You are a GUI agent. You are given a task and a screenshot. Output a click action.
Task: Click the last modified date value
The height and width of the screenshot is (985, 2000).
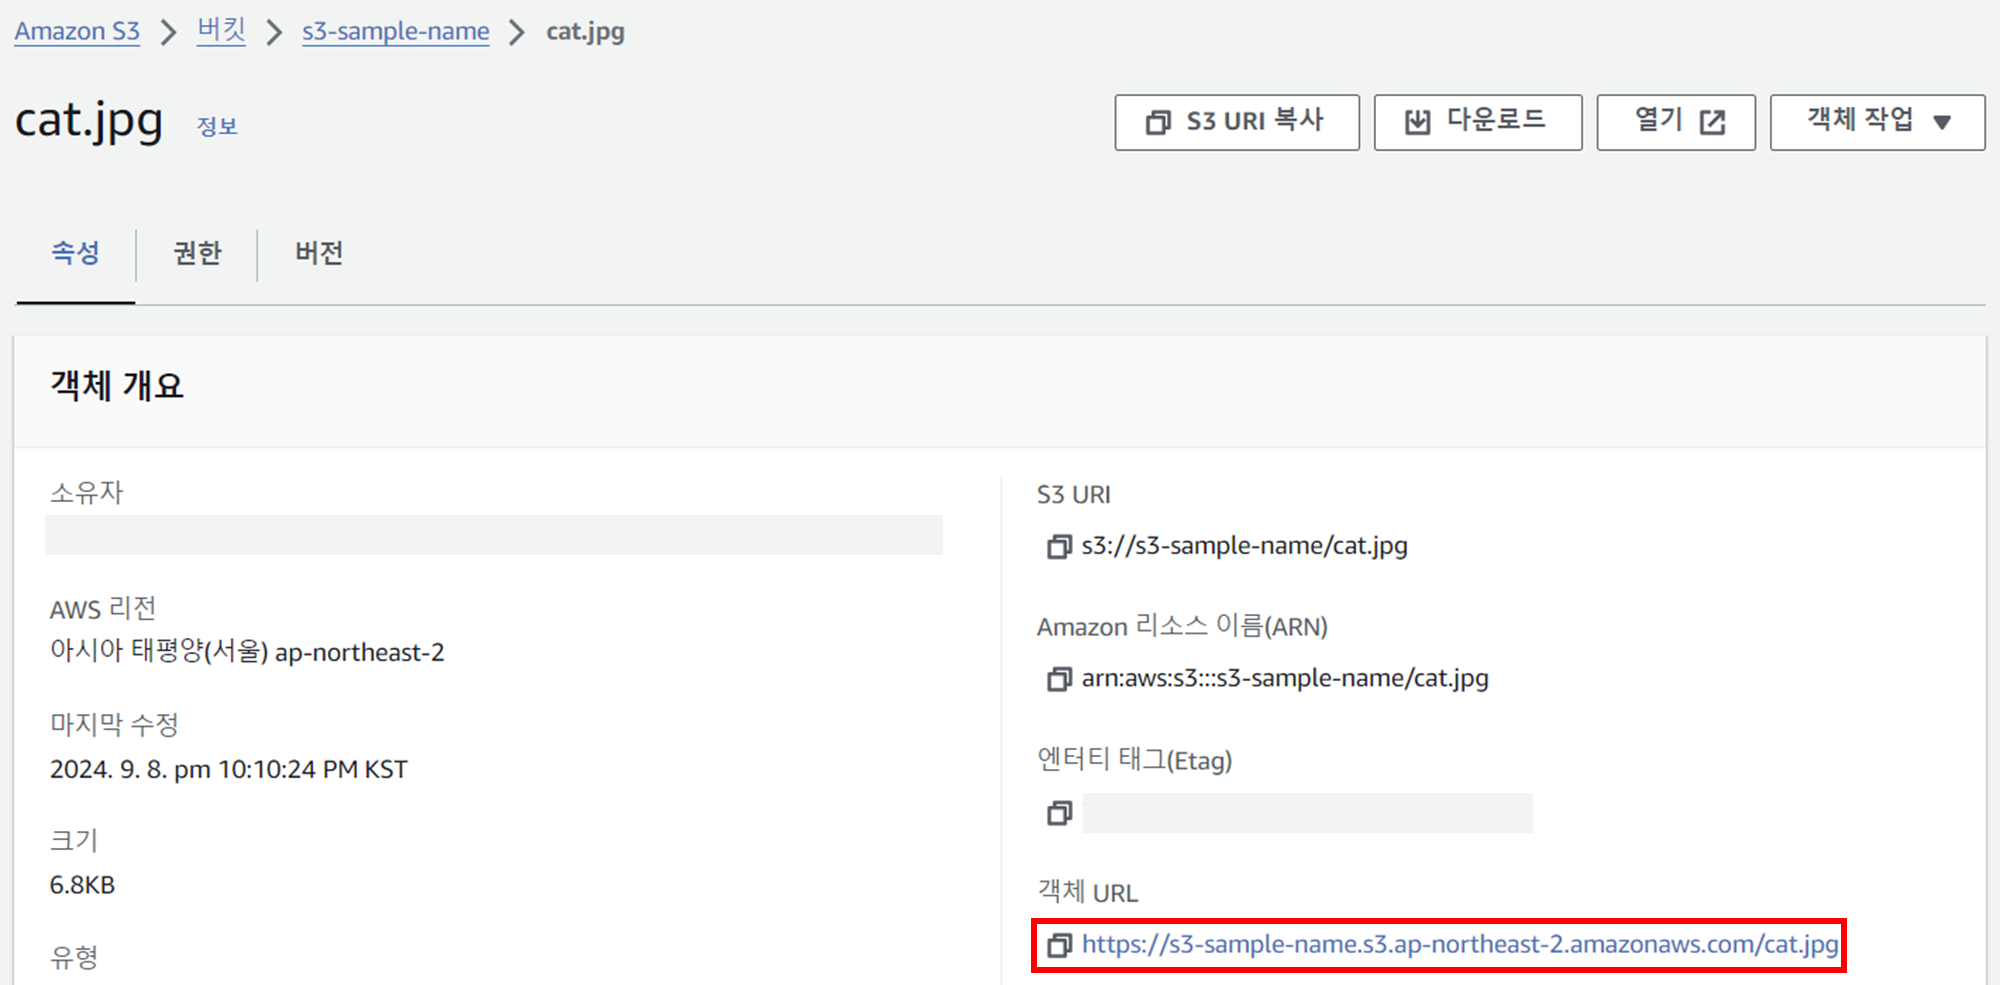click(x=229, y=769)
